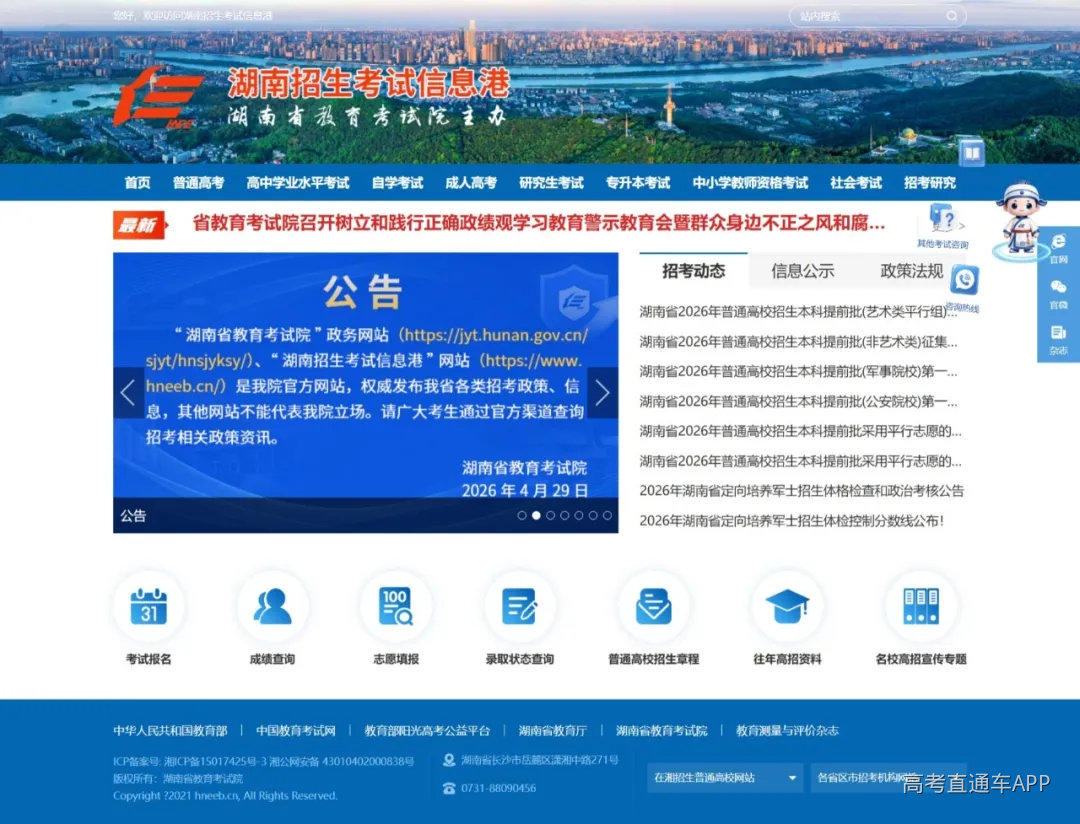Open 定向培养军士招生体格检查和政治考核公告
Viewport: 1080px width, 824px height.
802,491
